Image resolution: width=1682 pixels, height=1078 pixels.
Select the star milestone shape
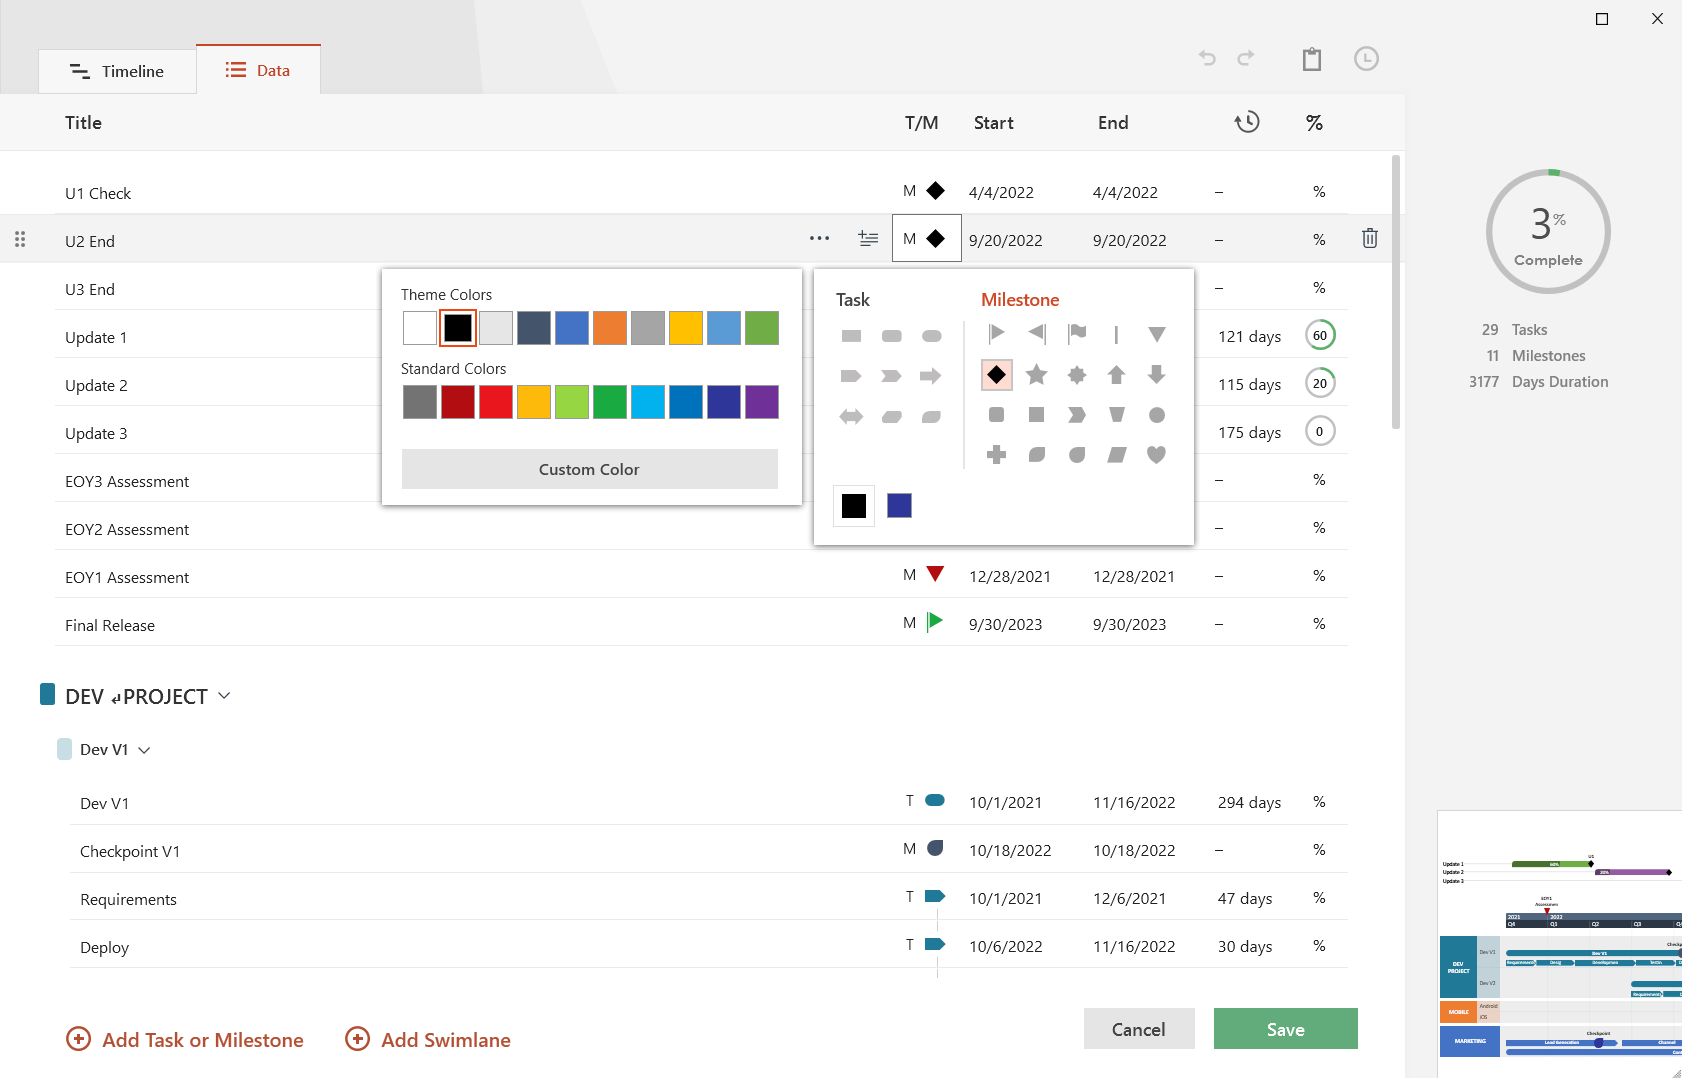[1036, 374]
